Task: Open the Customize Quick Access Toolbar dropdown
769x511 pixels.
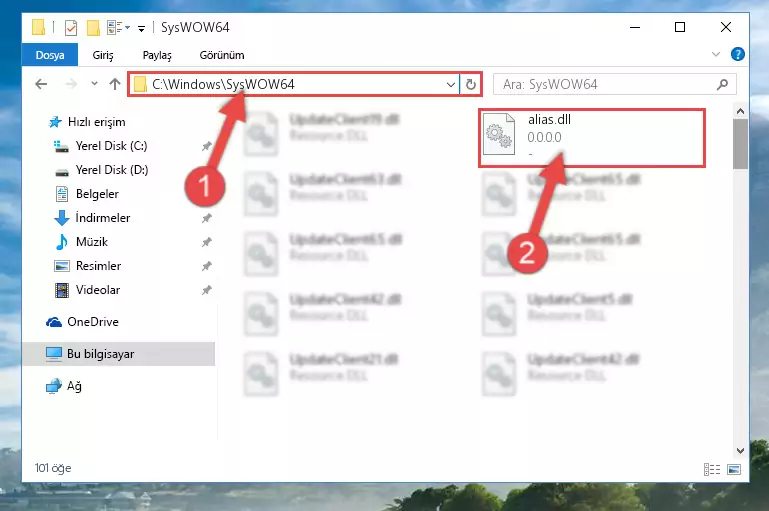Action: pos(141,28)
